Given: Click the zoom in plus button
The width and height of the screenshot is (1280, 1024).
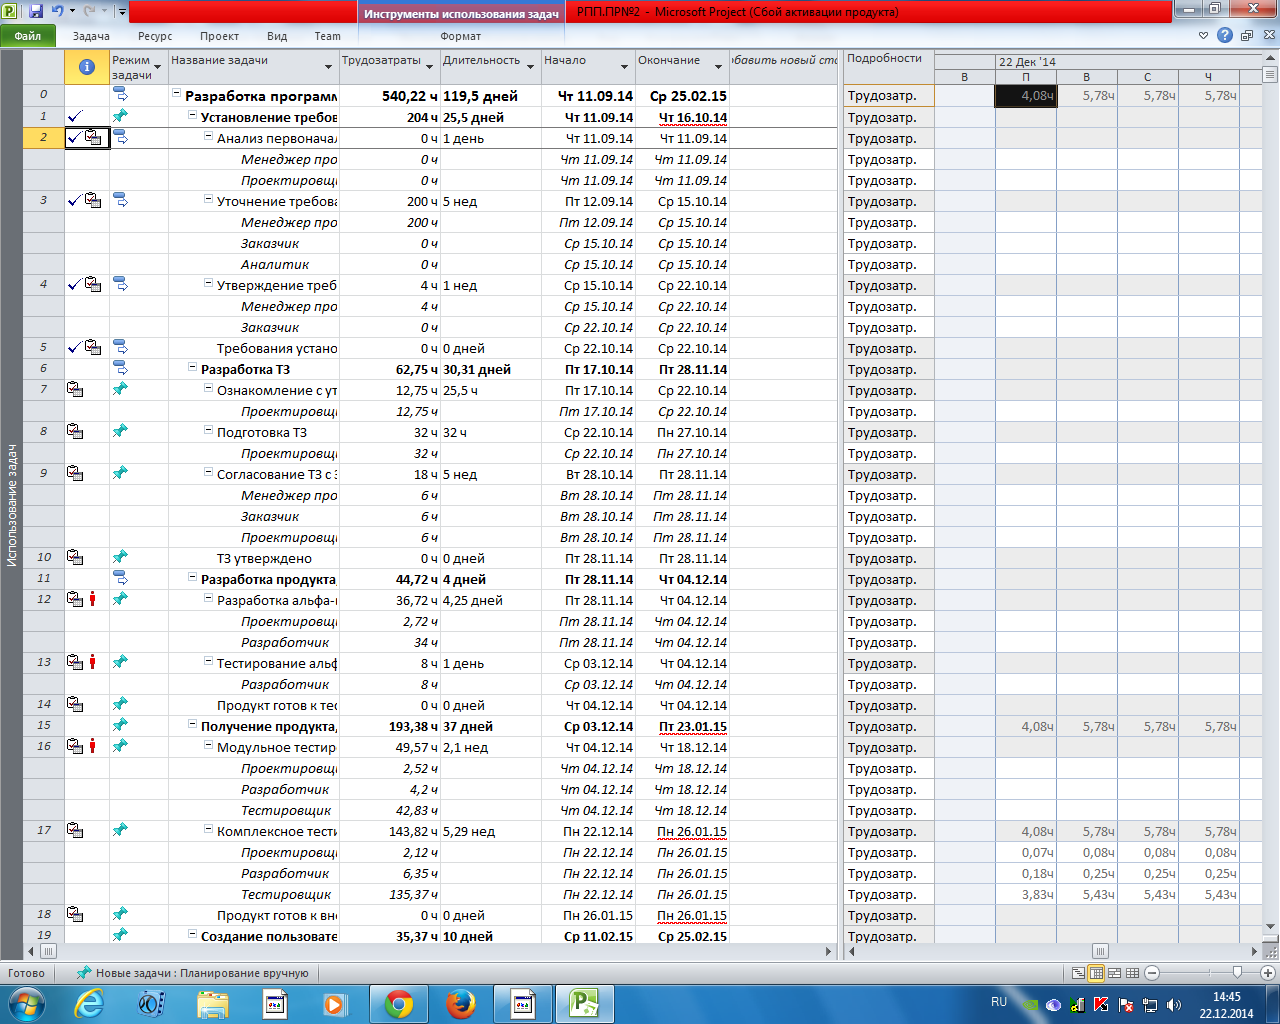Looking at the screenshot, I should pos(1269,973).
